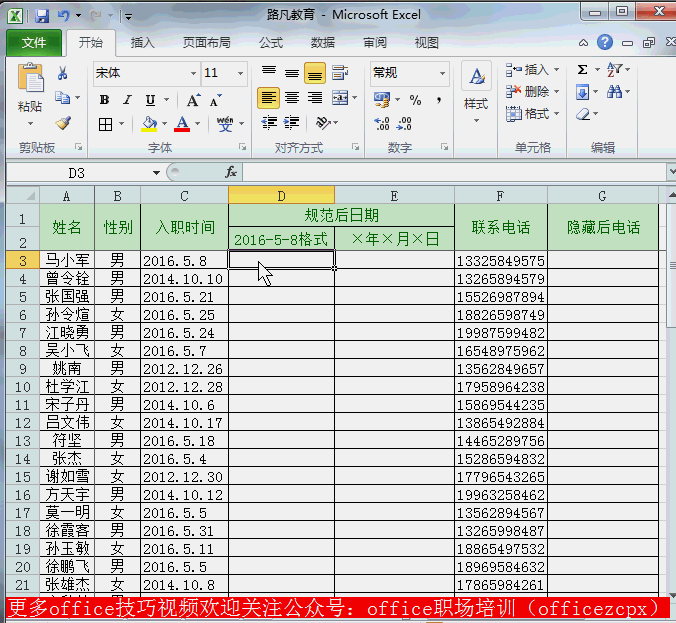Toggle Bold formatting

coord(105,100)
